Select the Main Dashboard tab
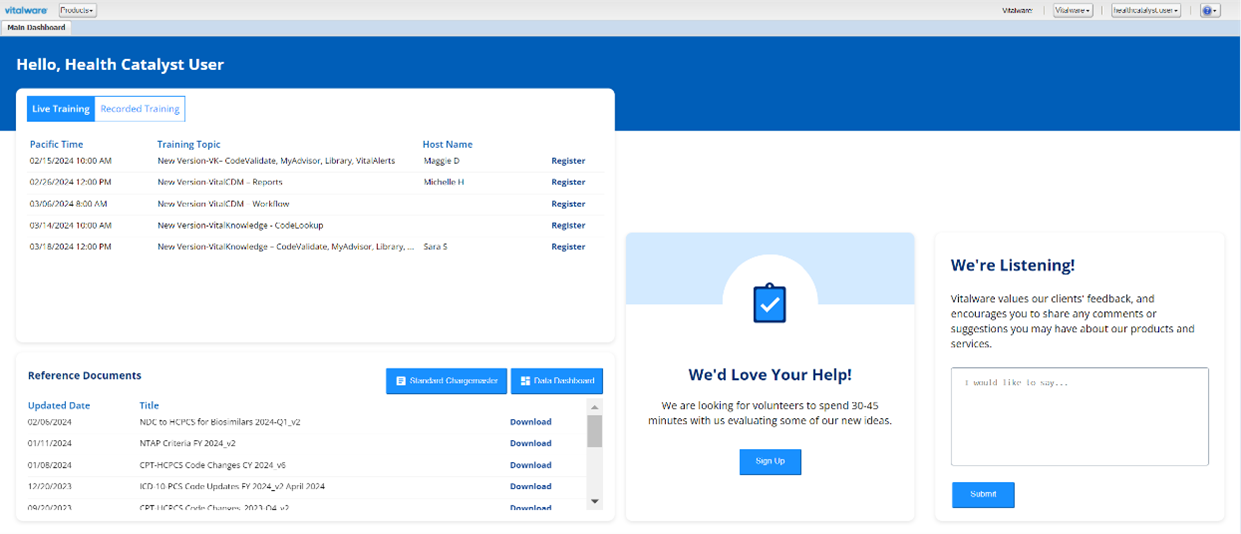1241x534 pixels. coord(36,28)
